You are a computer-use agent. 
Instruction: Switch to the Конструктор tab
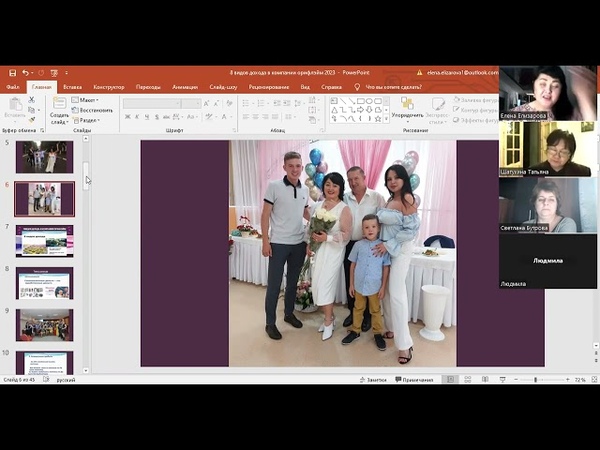click(x=109, y=87)
